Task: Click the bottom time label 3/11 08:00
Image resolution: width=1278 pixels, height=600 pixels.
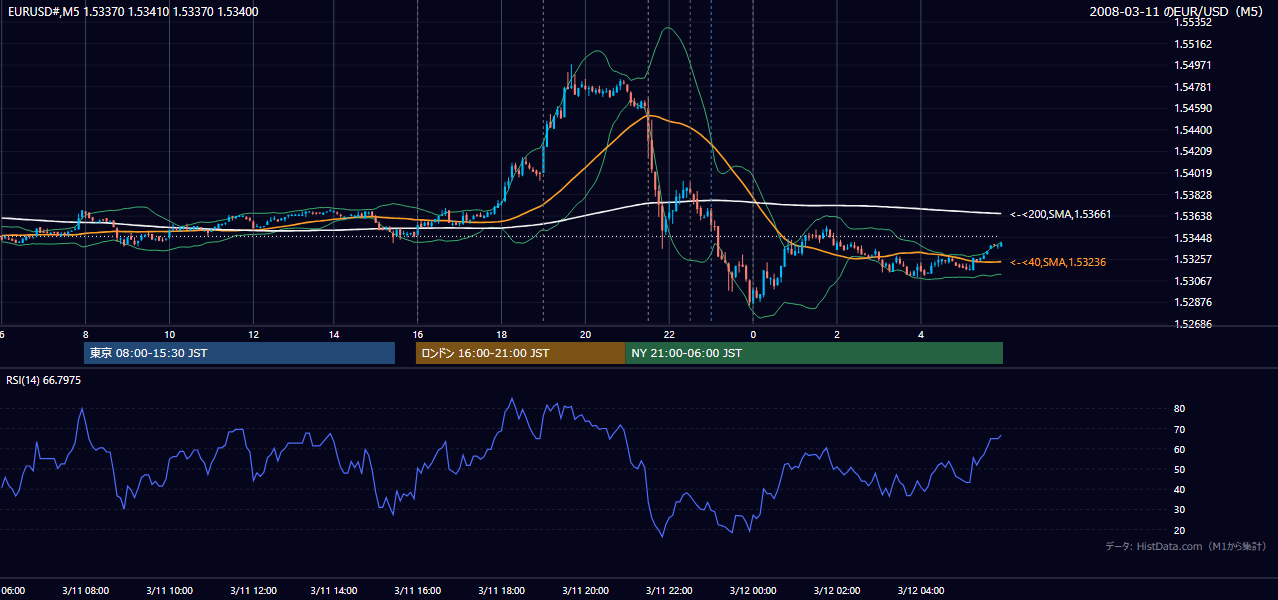Action: point(86,590)
